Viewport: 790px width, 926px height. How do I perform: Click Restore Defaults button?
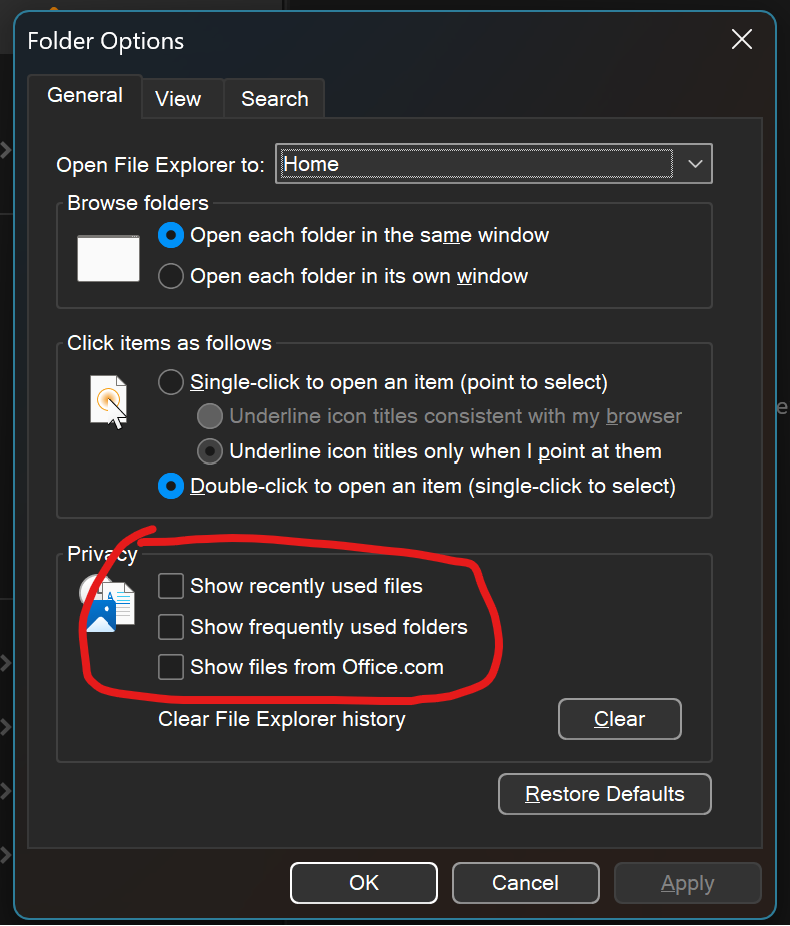(x=605, y=794)
